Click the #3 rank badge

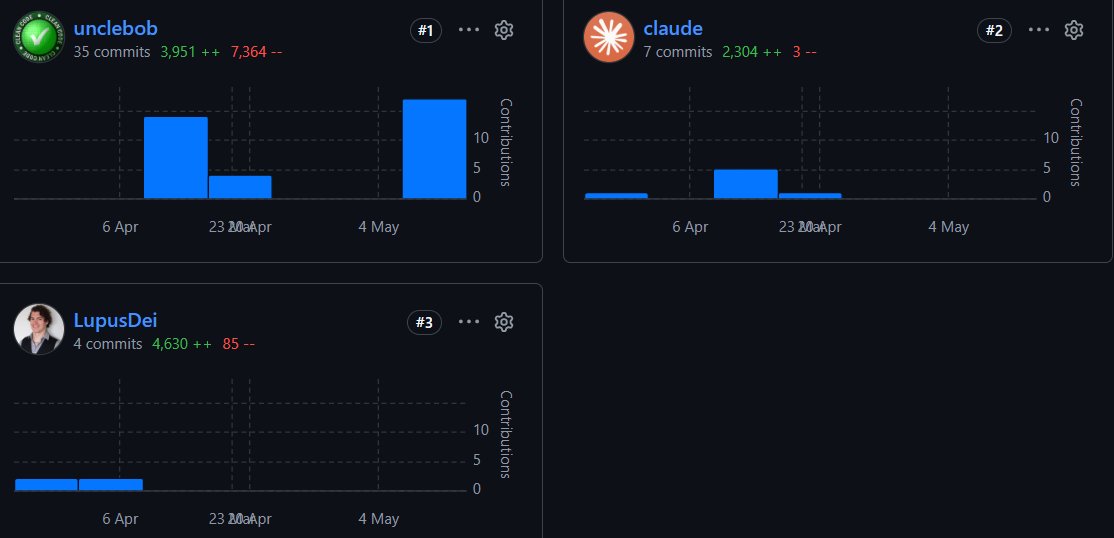coord(424,323)
